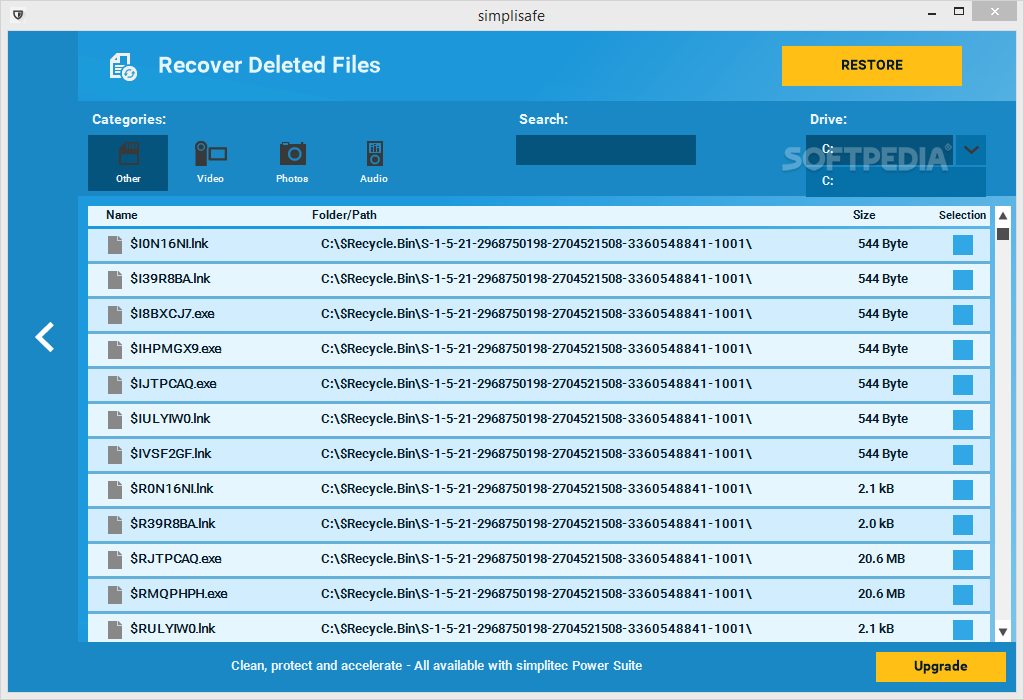
Task: Toggle selection box for $IVSF2GF.lnk
Action: [x=963, y=454]
